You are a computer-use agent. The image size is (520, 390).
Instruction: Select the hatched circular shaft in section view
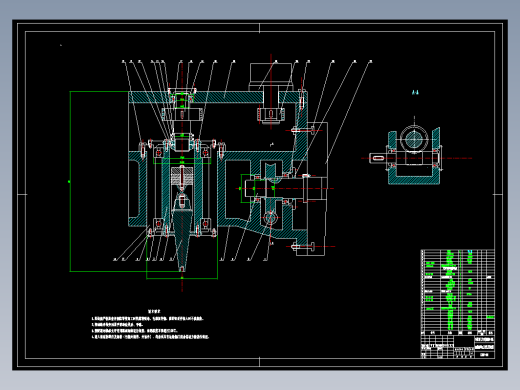pos(414,139)
